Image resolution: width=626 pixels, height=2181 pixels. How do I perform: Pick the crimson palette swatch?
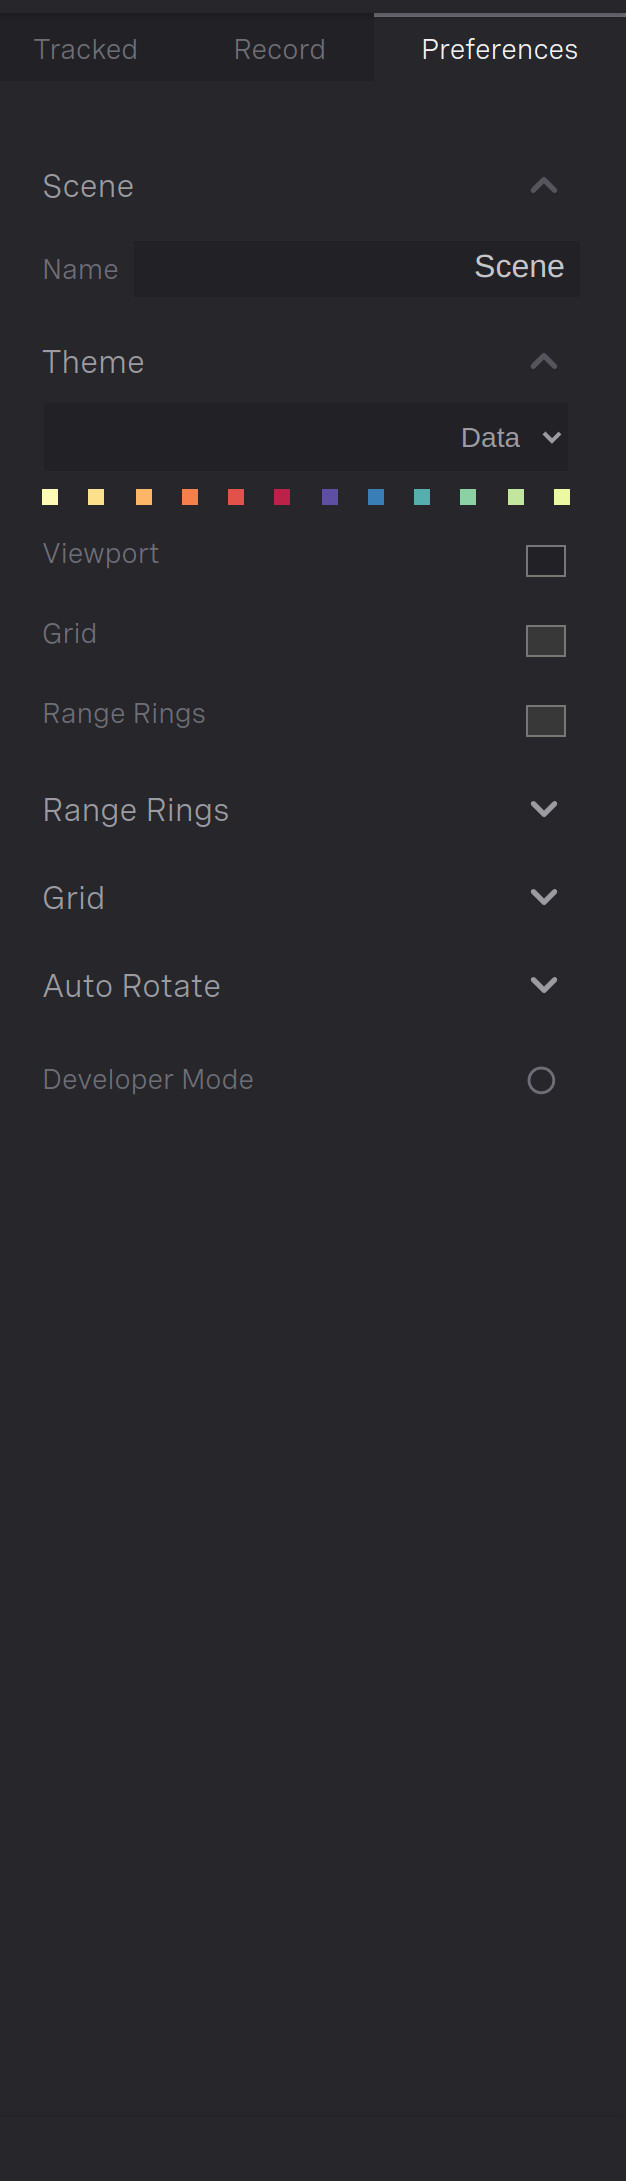click(x=282, y=497)
